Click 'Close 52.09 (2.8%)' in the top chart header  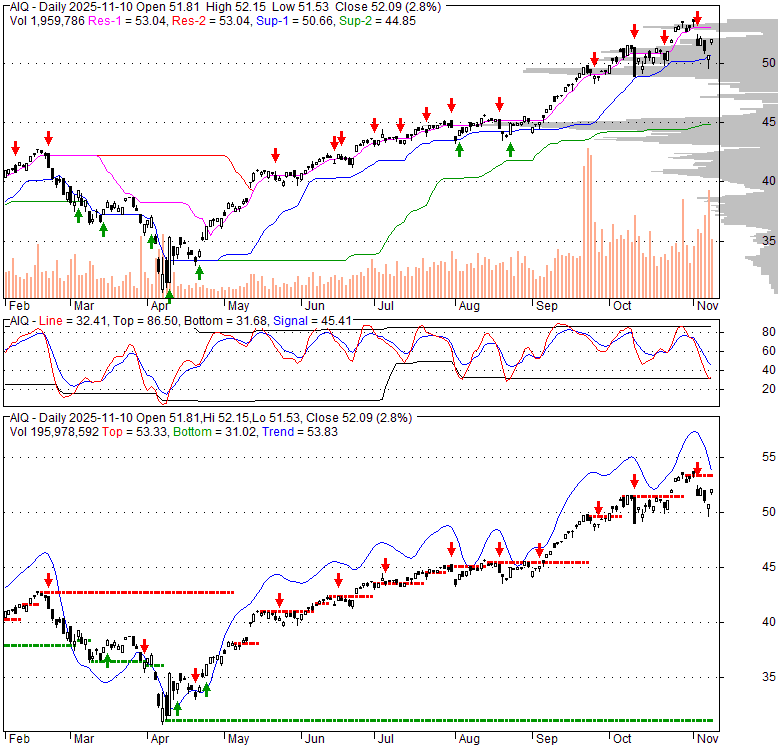click(388, 7)
